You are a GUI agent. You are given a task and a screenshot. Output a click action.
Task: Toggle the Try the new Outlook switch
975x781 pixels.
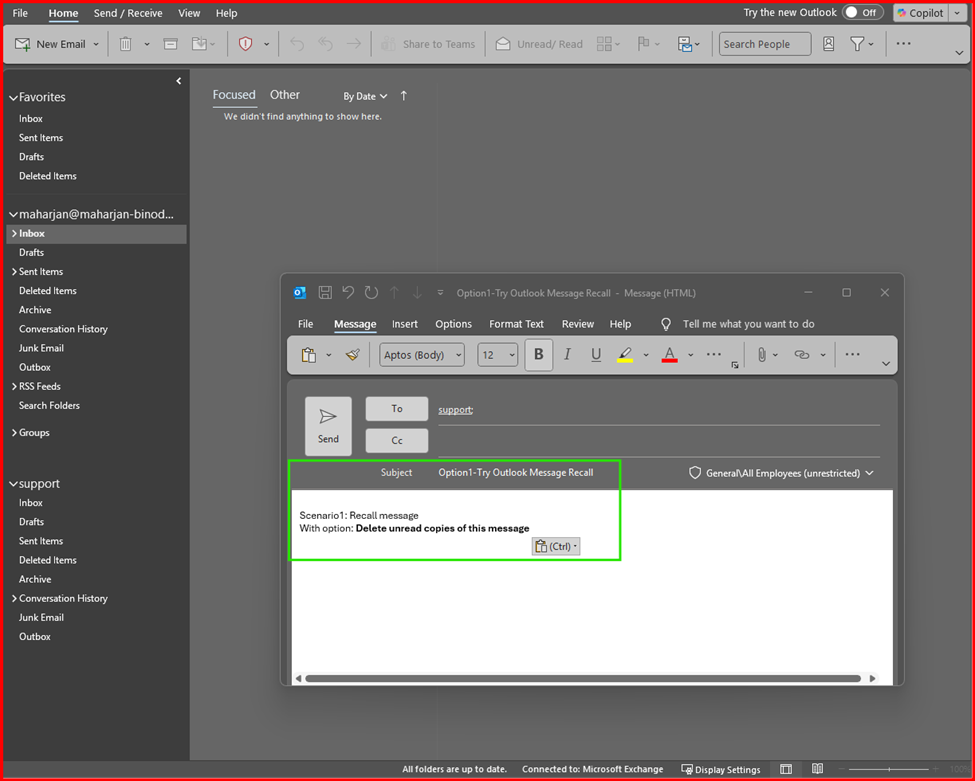(x=862, y=13)
